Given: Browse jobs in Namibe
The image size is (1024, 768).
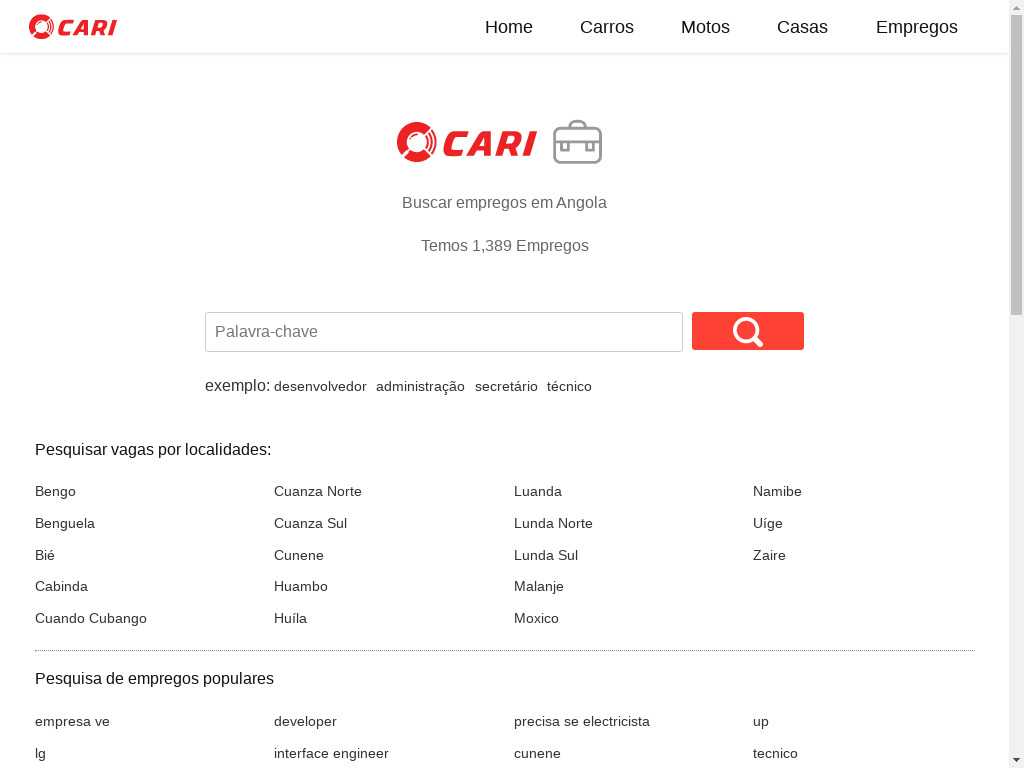Looking at the screenshot, I should [777, 492].
